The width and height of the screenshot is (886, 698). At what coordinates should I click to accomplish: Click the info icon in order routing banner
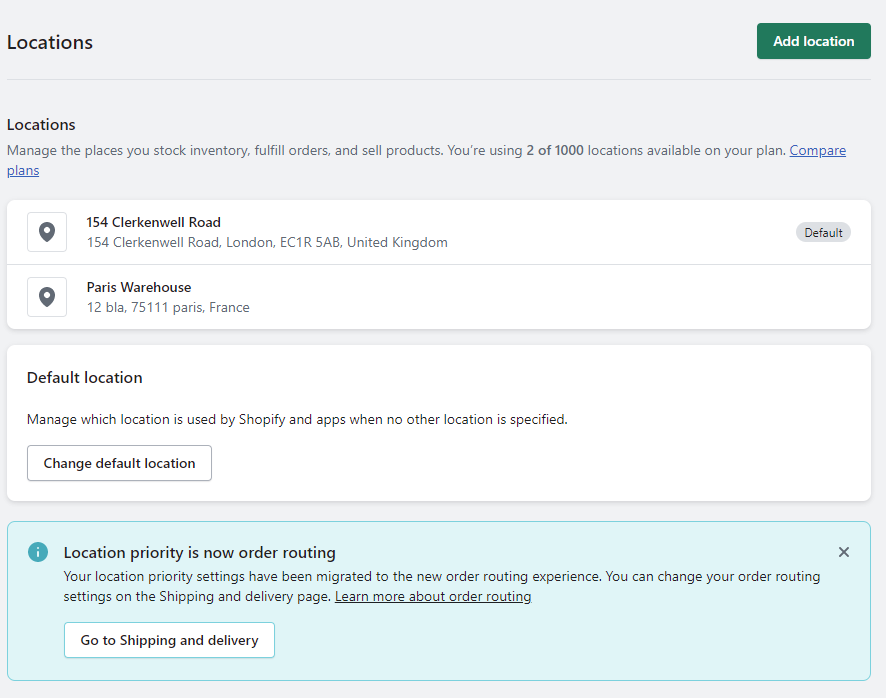pyautogui.click(x=38, y=552)
